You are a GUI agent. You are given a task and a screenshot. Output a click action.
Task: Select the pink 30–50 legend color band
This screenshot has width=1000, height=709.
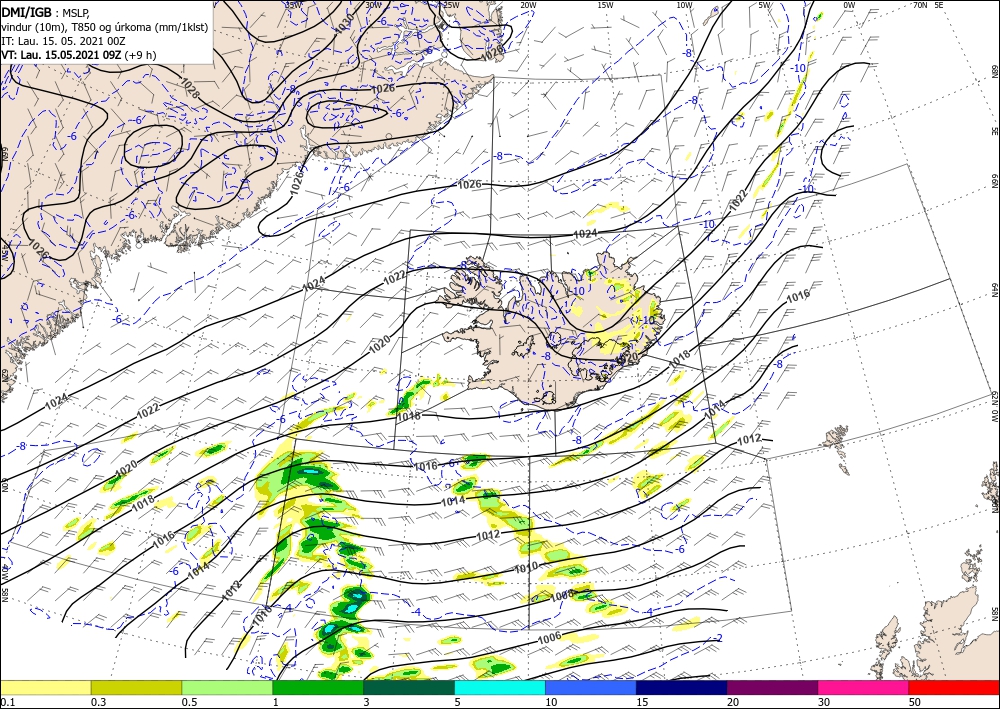864,687
